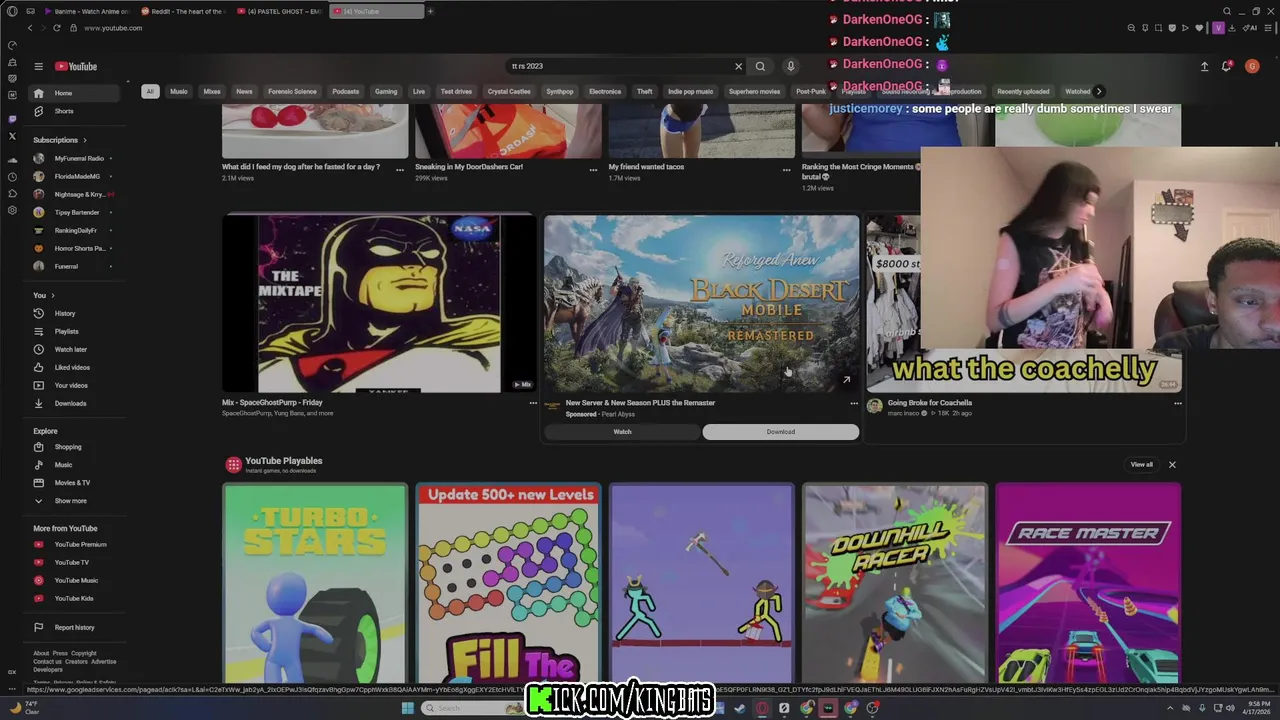Expand the Subscriptions section chevron
This screenshot has height=720, width=1280.
click(85, 140)
